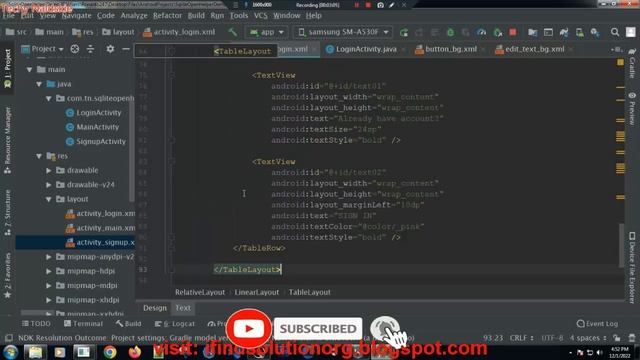Open the Terminal tool window
This screenshot has width=640, height=360.
[83, 324]
